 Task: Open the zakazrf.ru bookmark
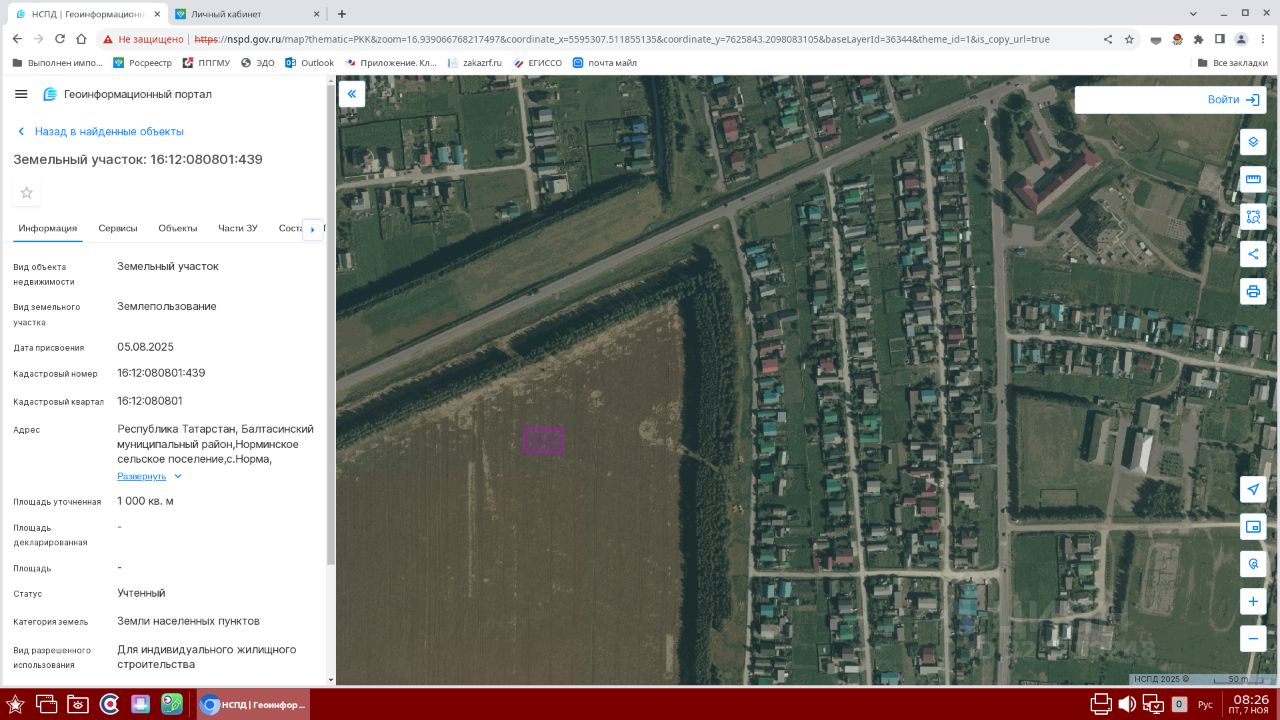[x=475, y=63]
